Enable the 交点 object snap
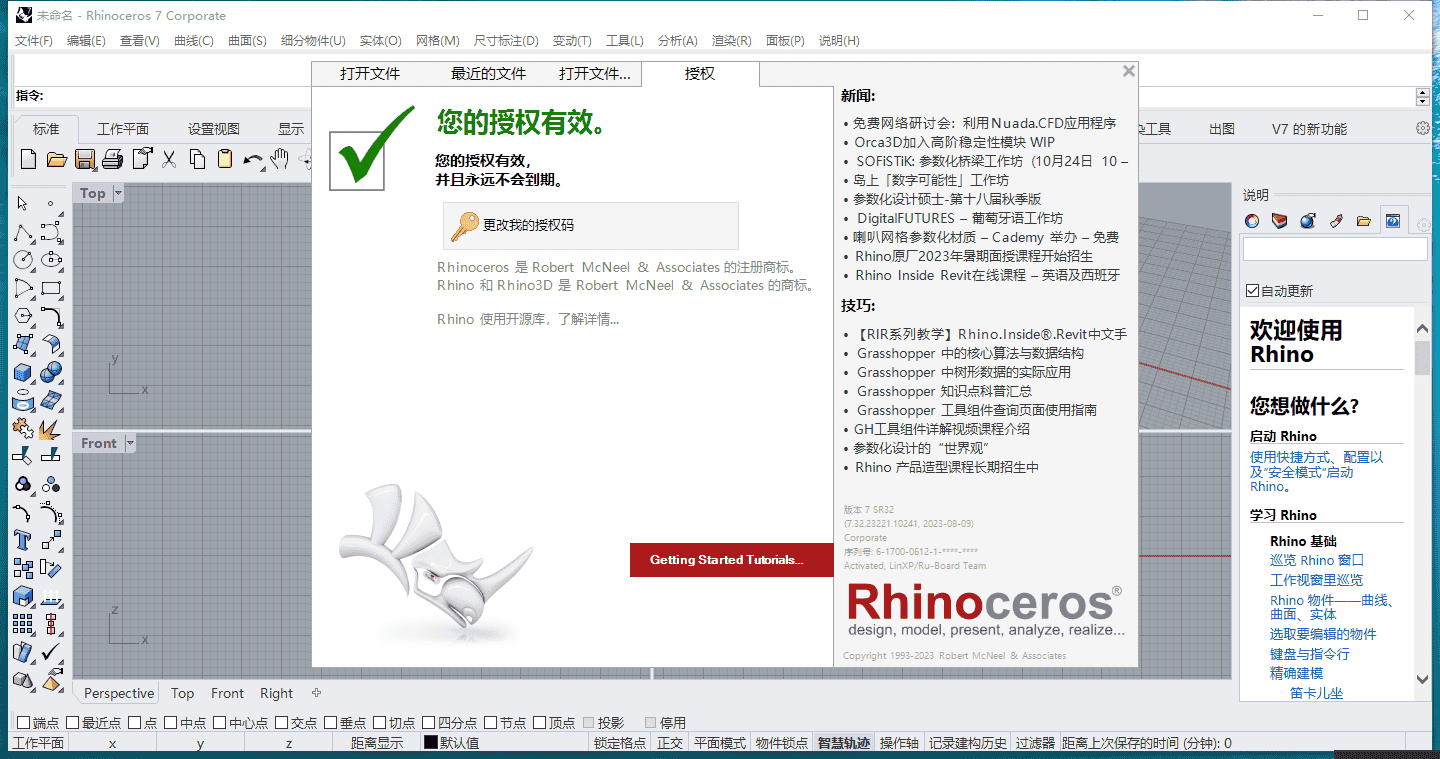The width and height of the screenshot is (1440, 759). click(281, 722)
